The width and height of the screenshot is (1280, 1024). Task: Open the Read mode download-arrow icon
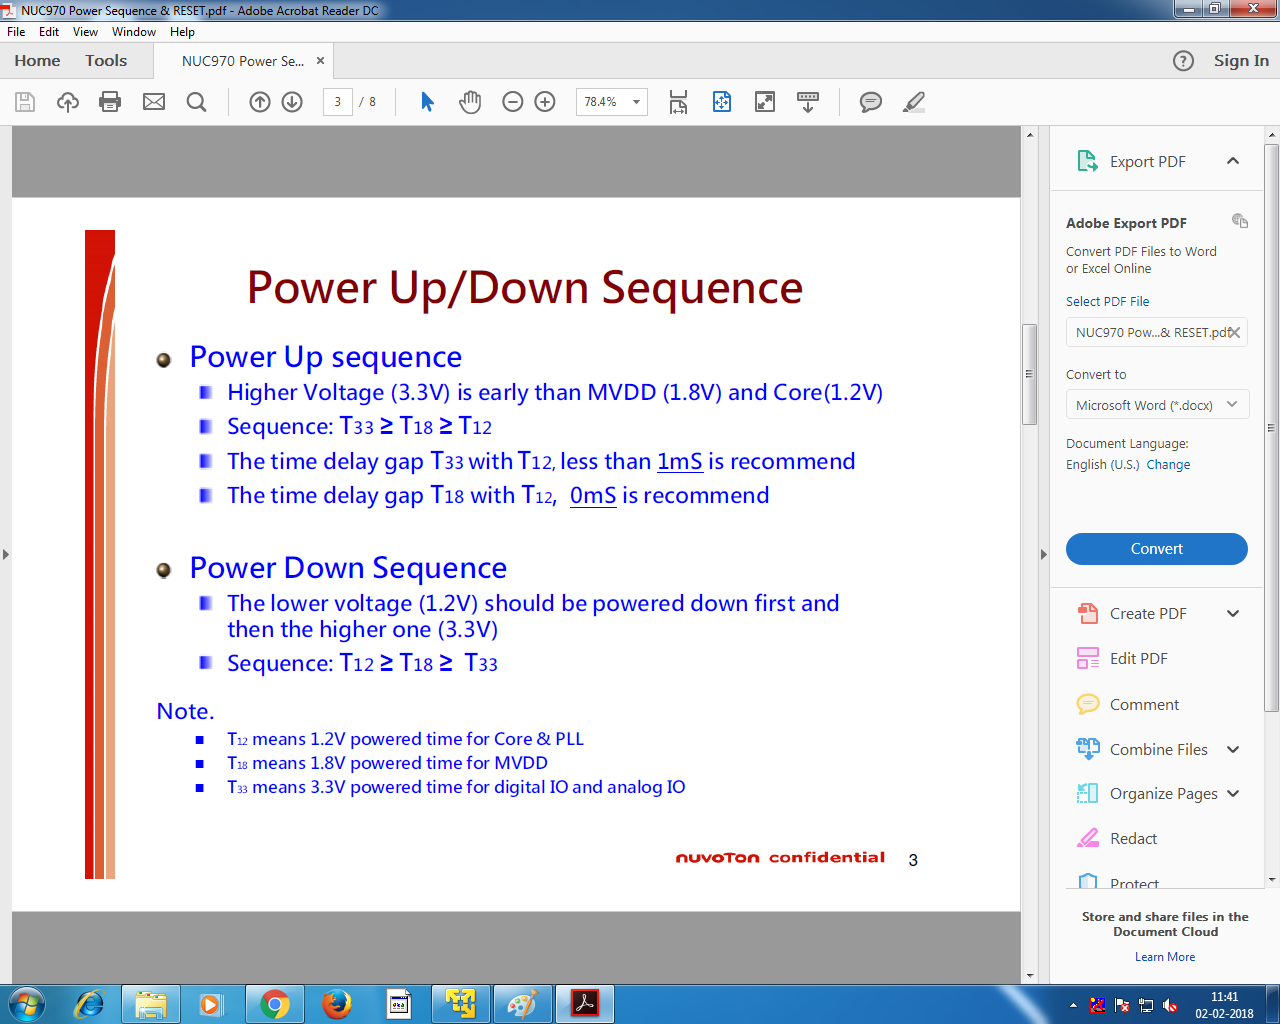point(808,102)
